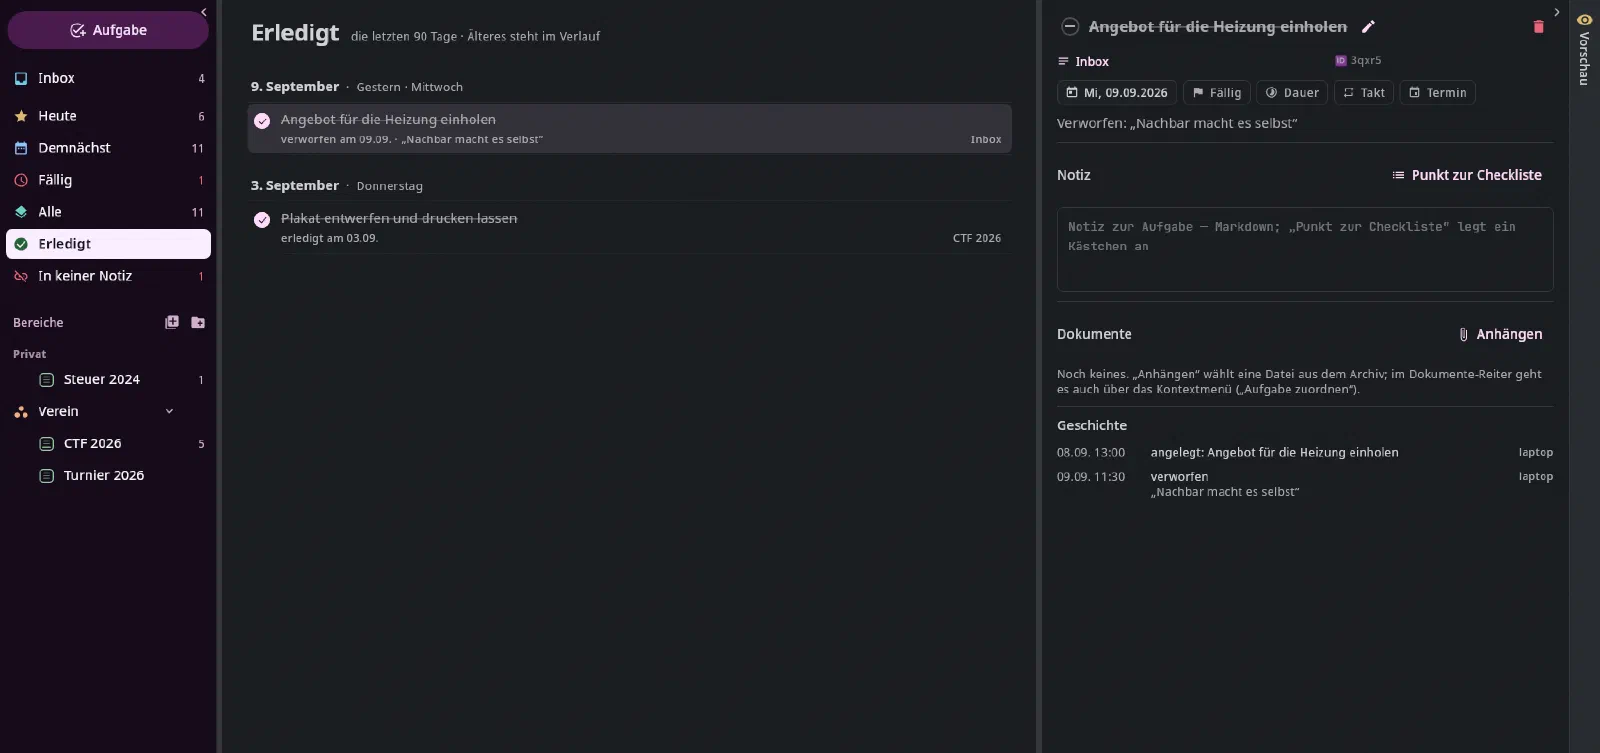Click the Inbox list label in detail panel
The image size is (1600, 753).
tap(1083, 62)
